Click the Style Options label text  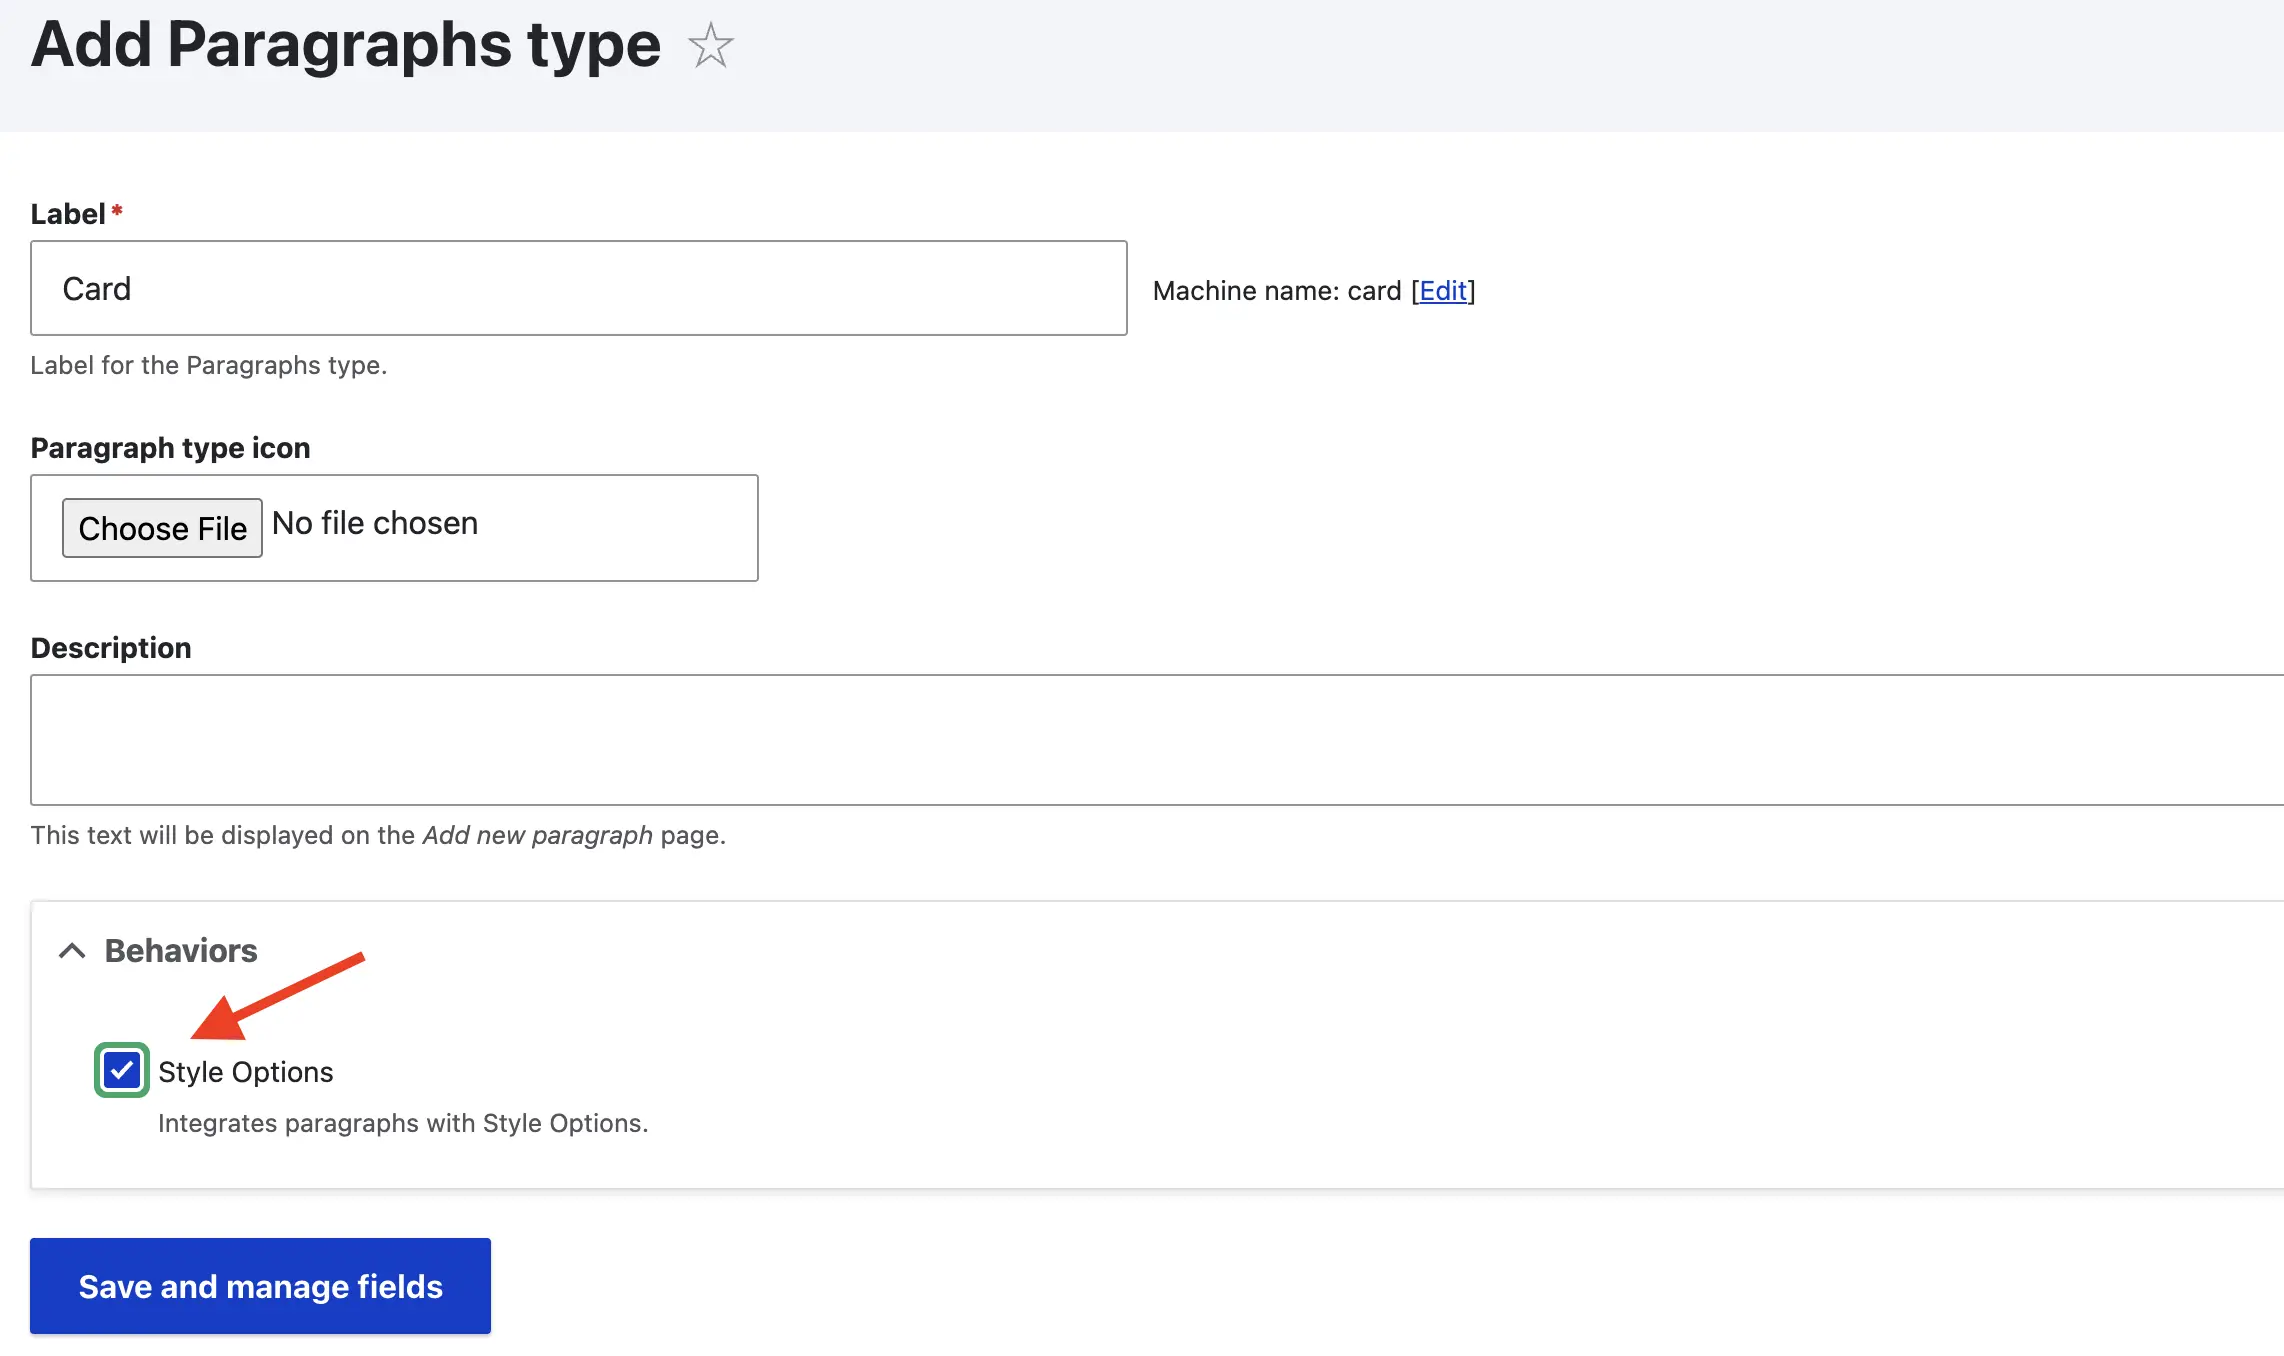246,1071
